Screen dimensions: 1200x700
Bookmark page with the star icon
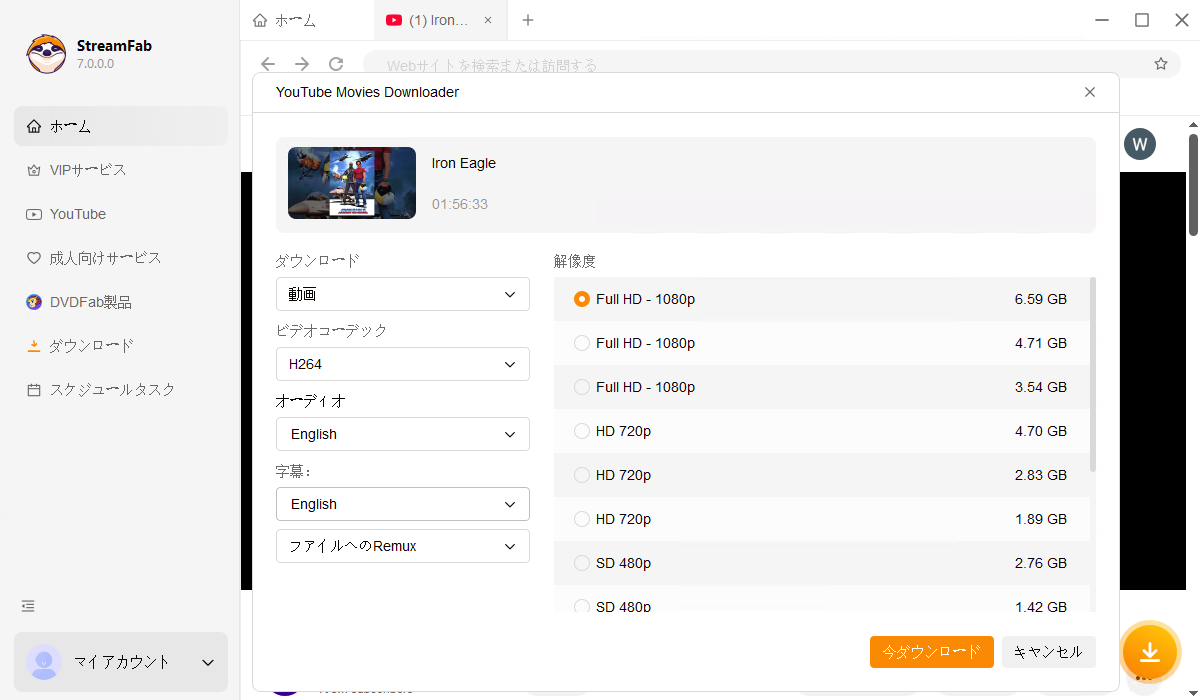[1160, 64]
